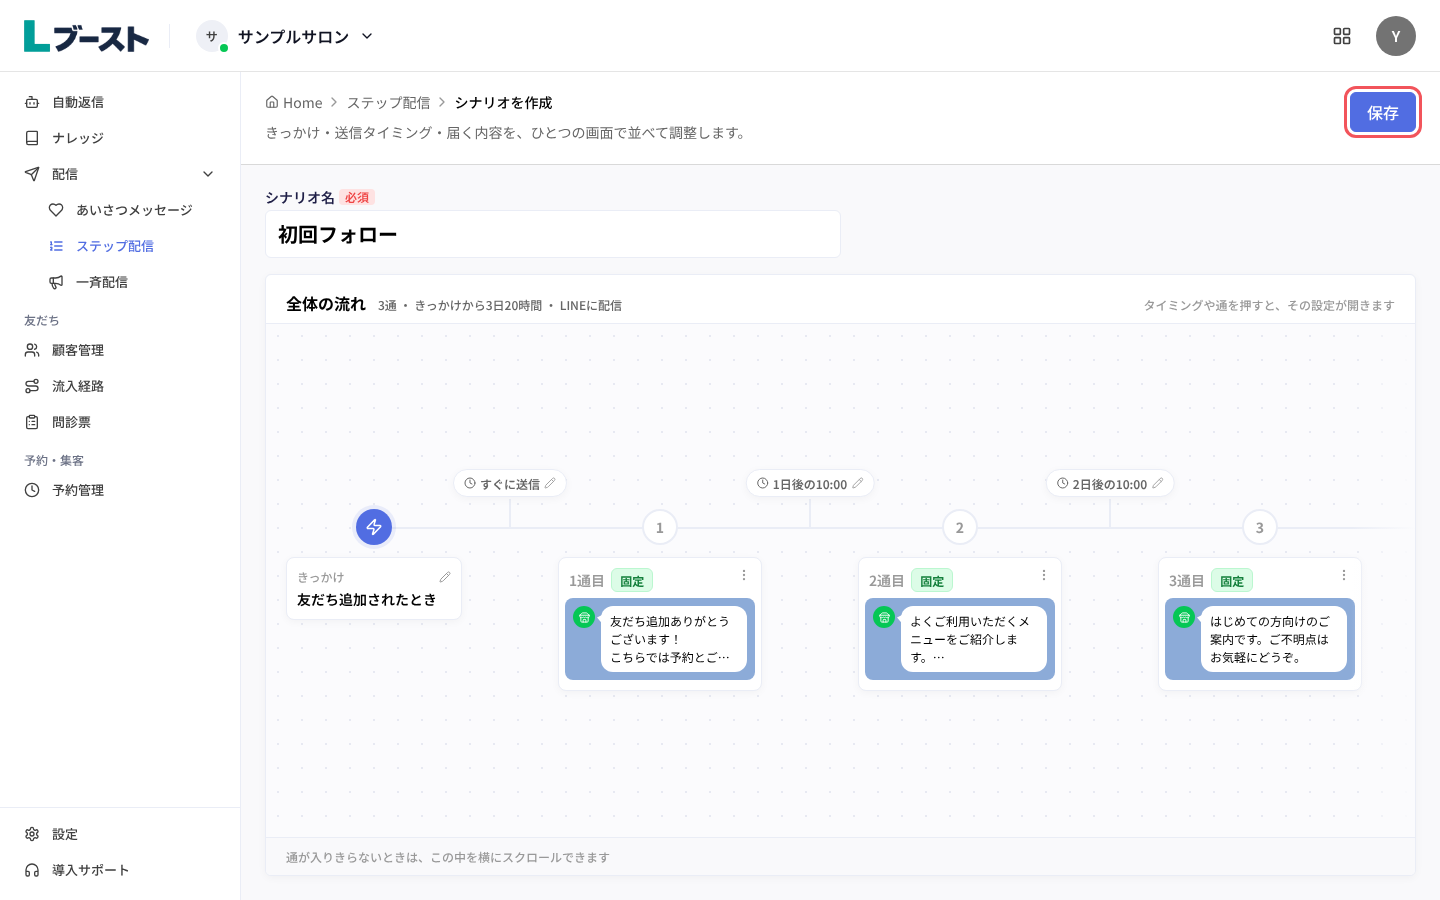The width and height of the screenshot is (1440, 900).
Task: Open the 1通目 more options menu
Action: click(x=744, y=575)
